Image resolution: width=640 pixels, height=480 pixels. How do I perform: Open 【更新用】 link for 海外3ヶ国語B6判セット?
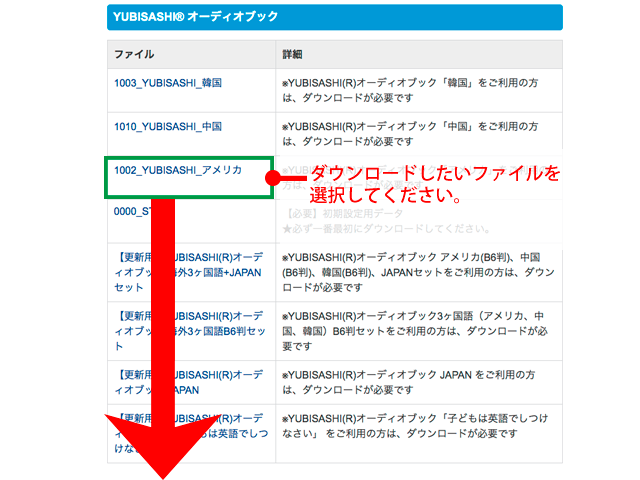pos(190,331)
